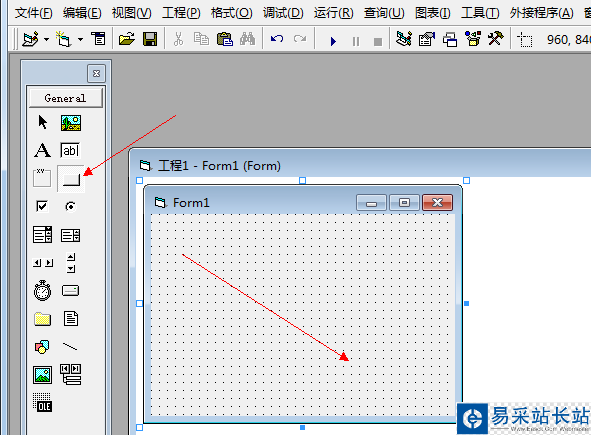Click the Add Form toolbar icon
The image size is (591, 435).
pyautogui.click(x=64, y=39)
